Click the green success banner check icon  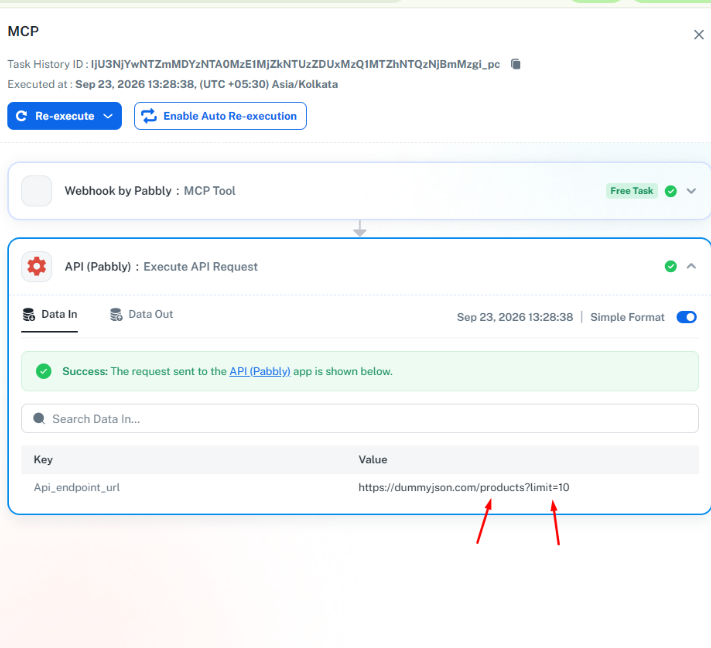(44, 371)
